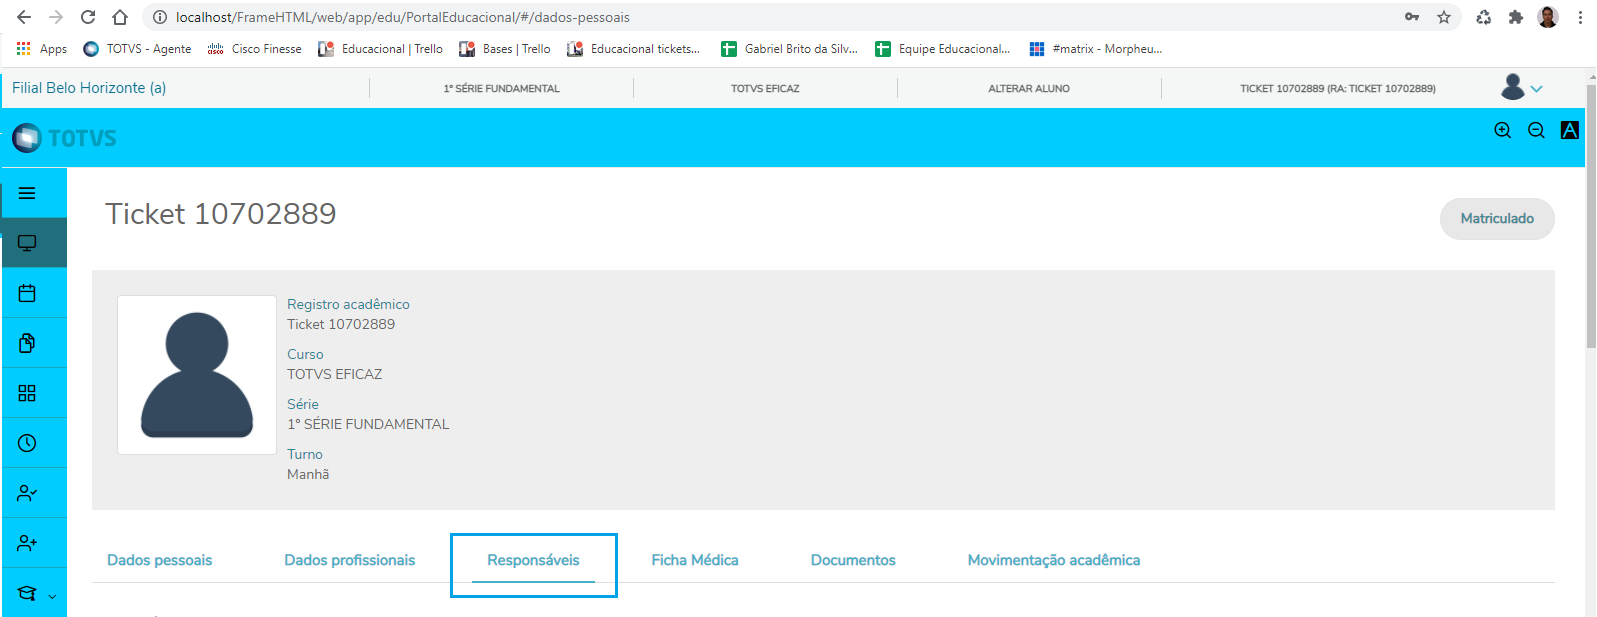
Task: Open the calendar icon in sidebar
Action: 27,293
